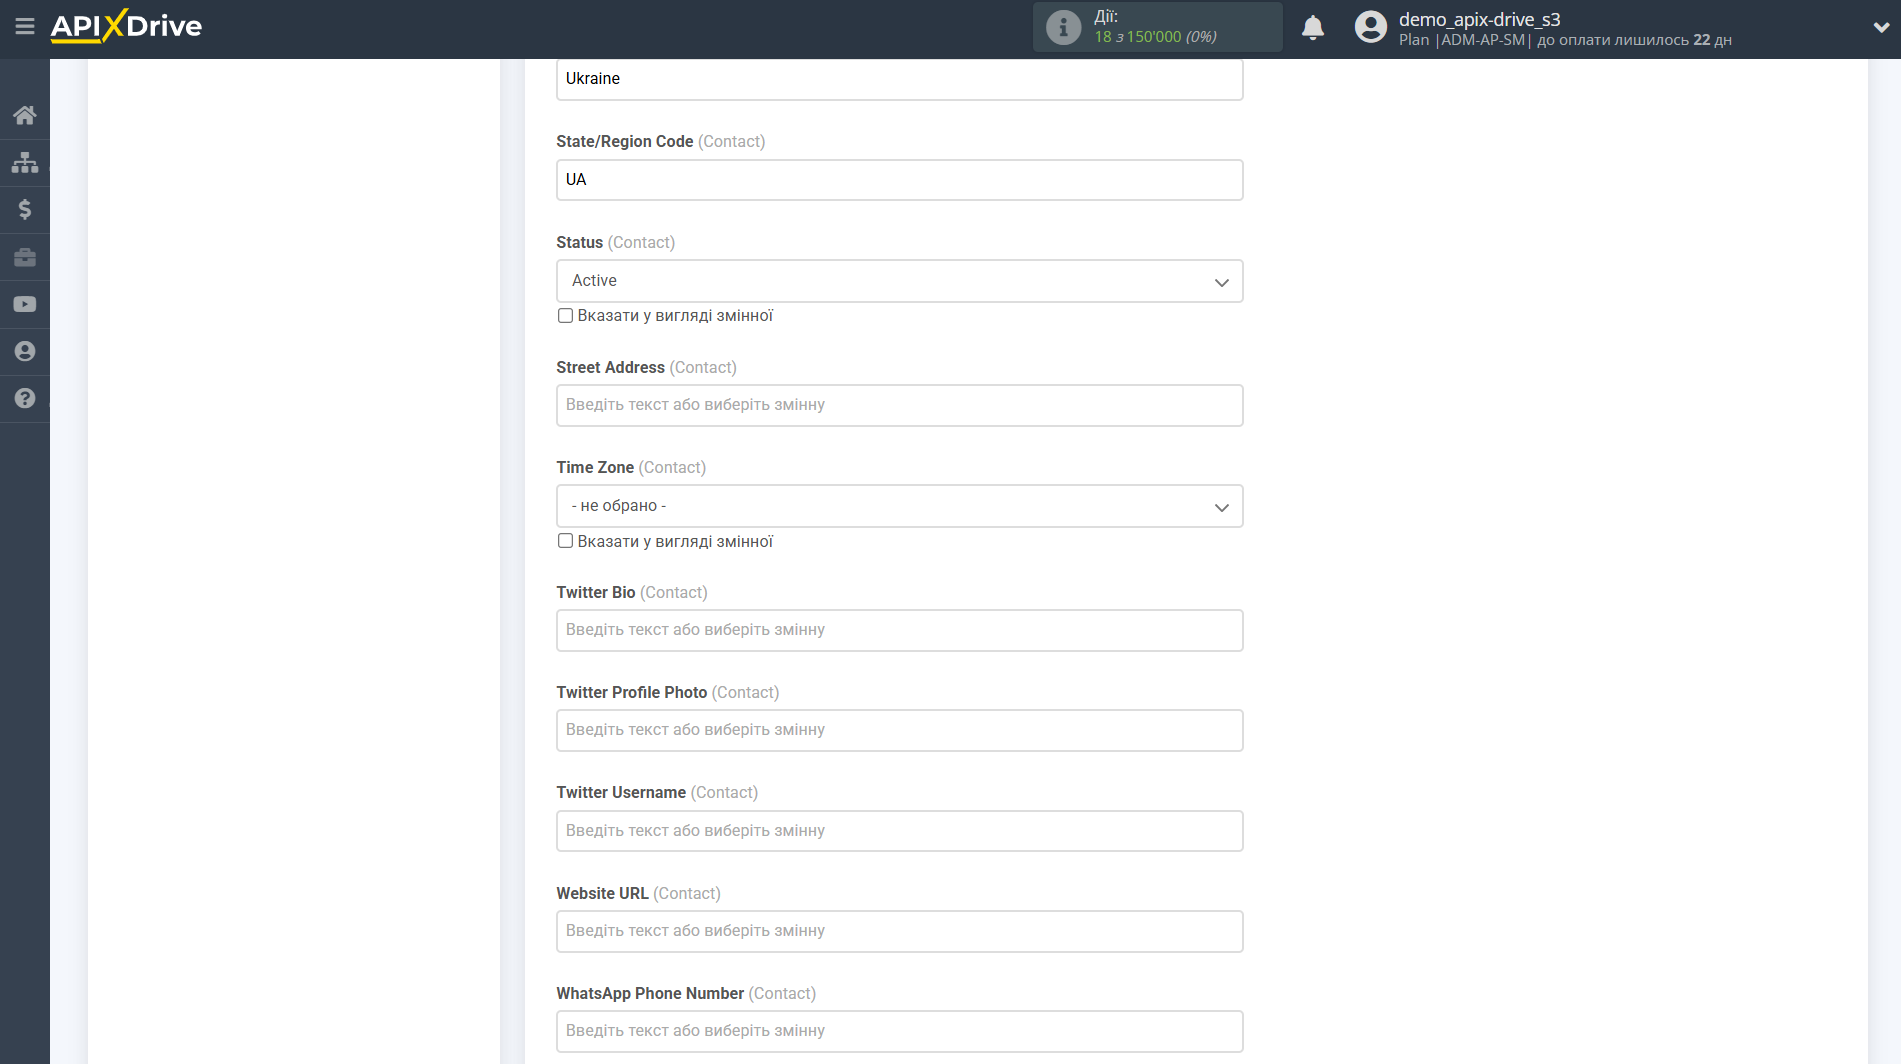1901x1064 pixels.
Task: Open connections sitemap icon in sidebar
Action: tap(25, 162)
